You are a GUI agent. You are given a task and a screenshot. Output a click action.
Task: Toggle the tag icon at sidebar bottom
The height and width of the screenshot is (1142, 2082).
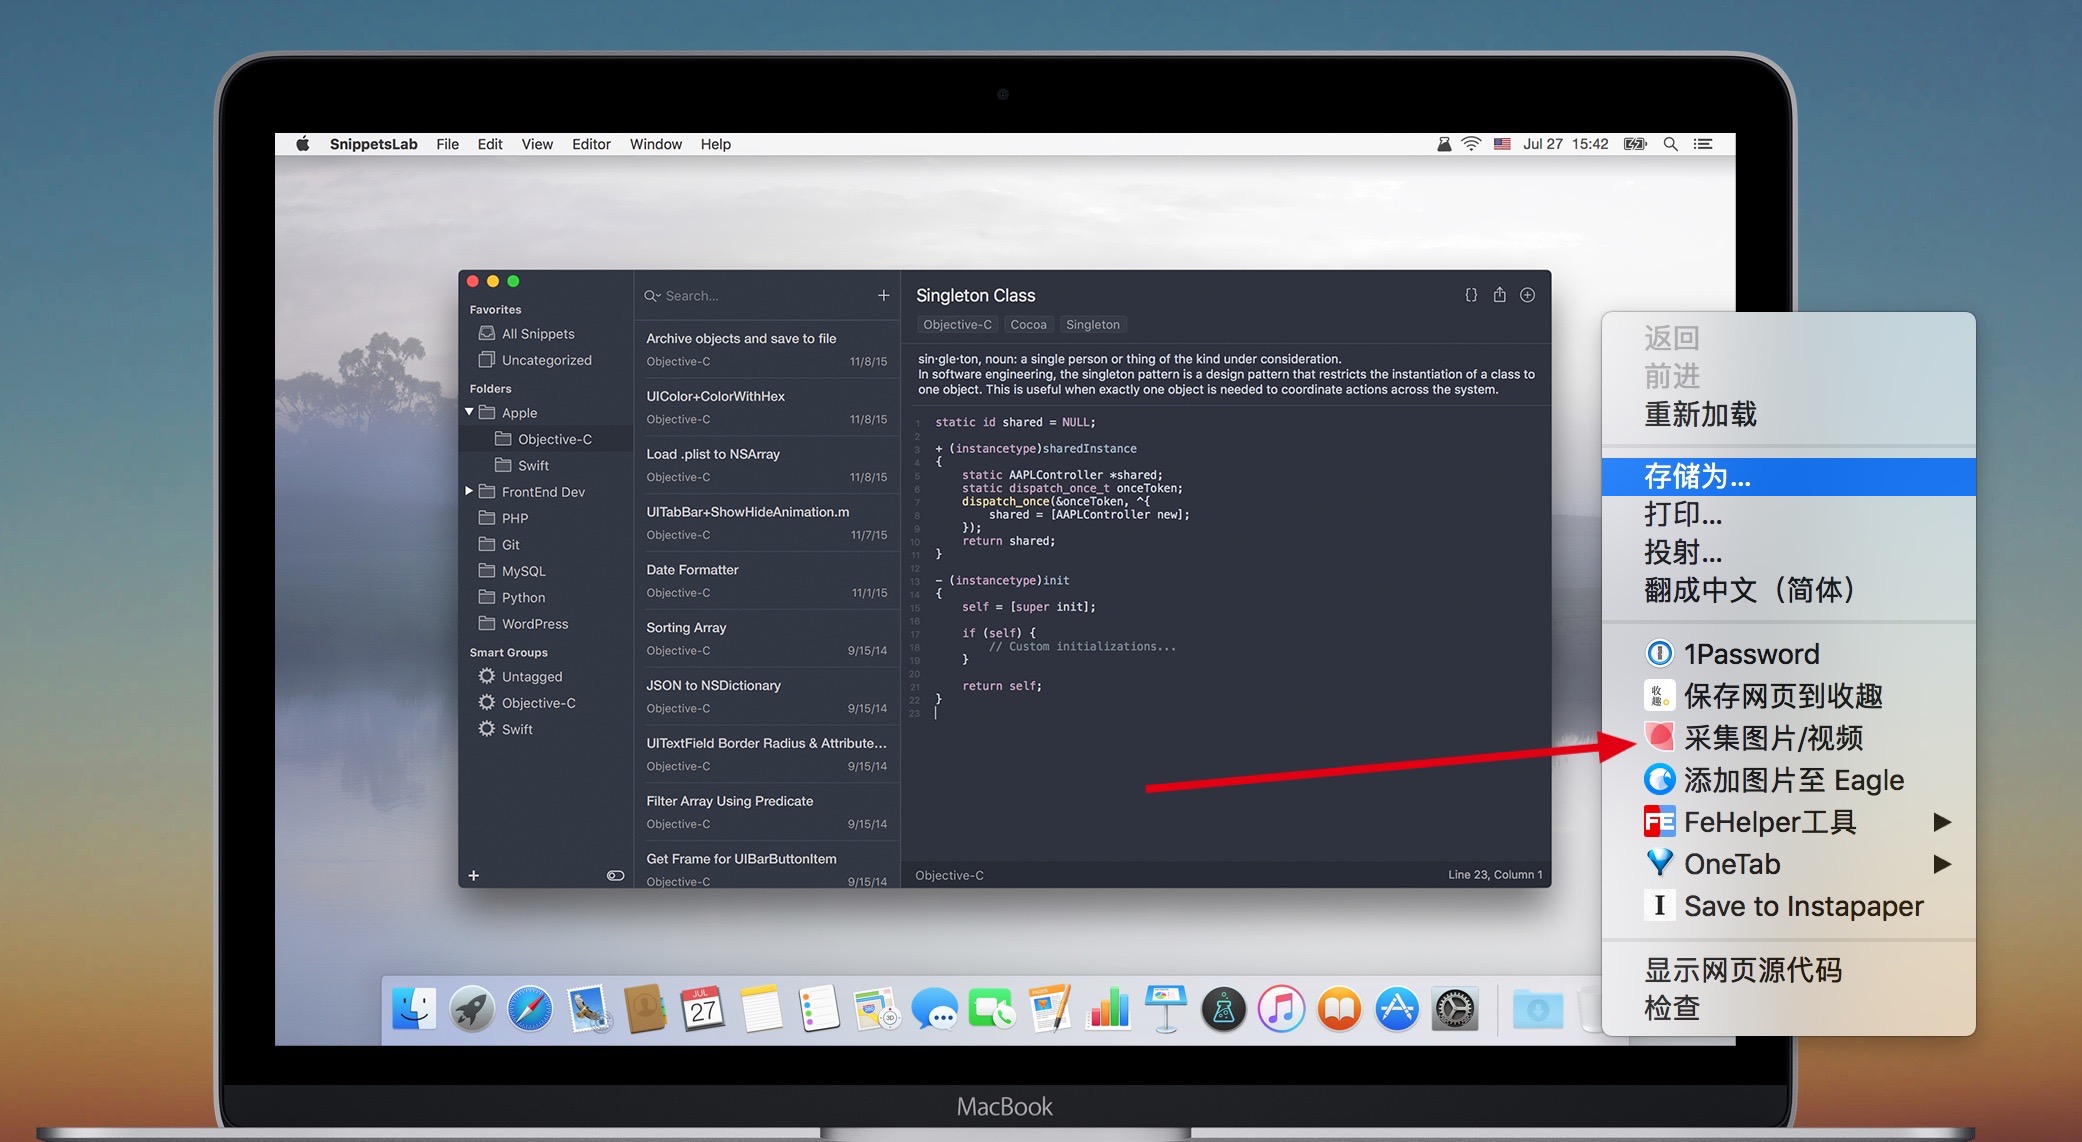(x=615, y=875)
